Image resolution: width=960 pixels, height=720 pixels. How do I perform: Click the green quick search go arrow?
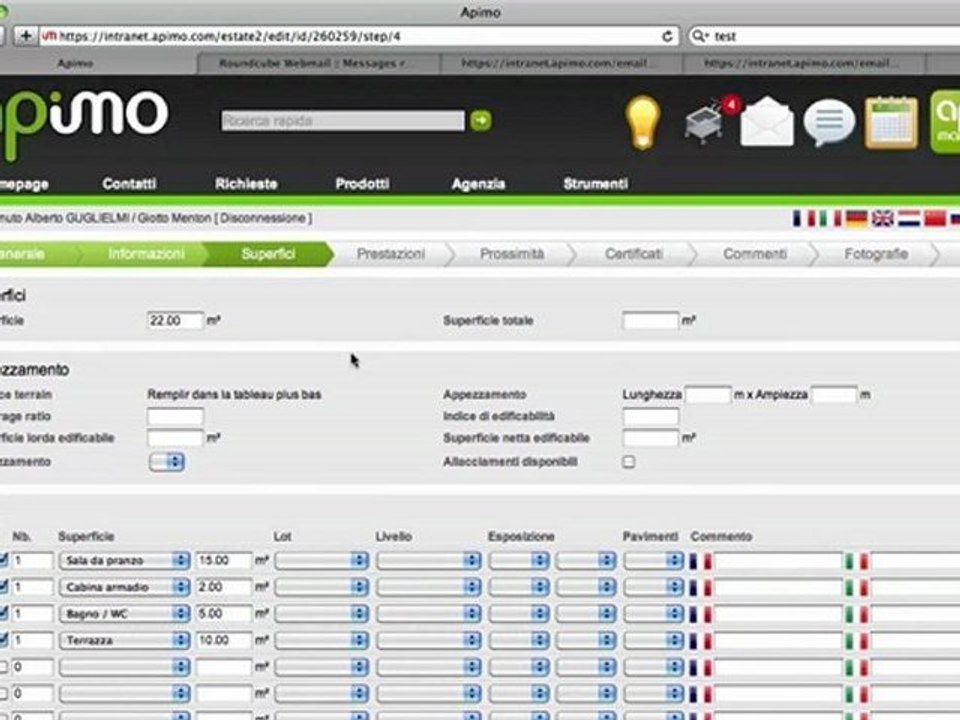[481, 121]
